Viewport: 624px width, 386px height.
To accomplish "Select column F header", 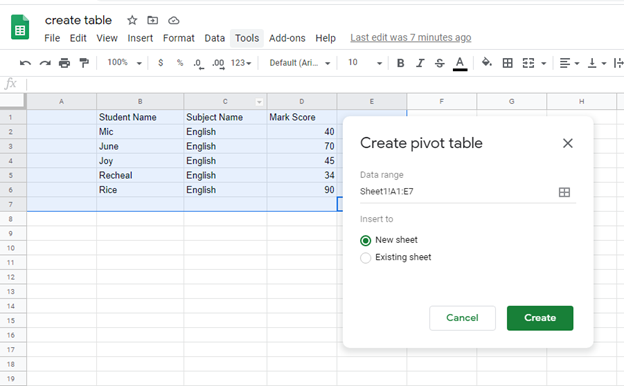I will pyautogui.click(x=441, y=101).
